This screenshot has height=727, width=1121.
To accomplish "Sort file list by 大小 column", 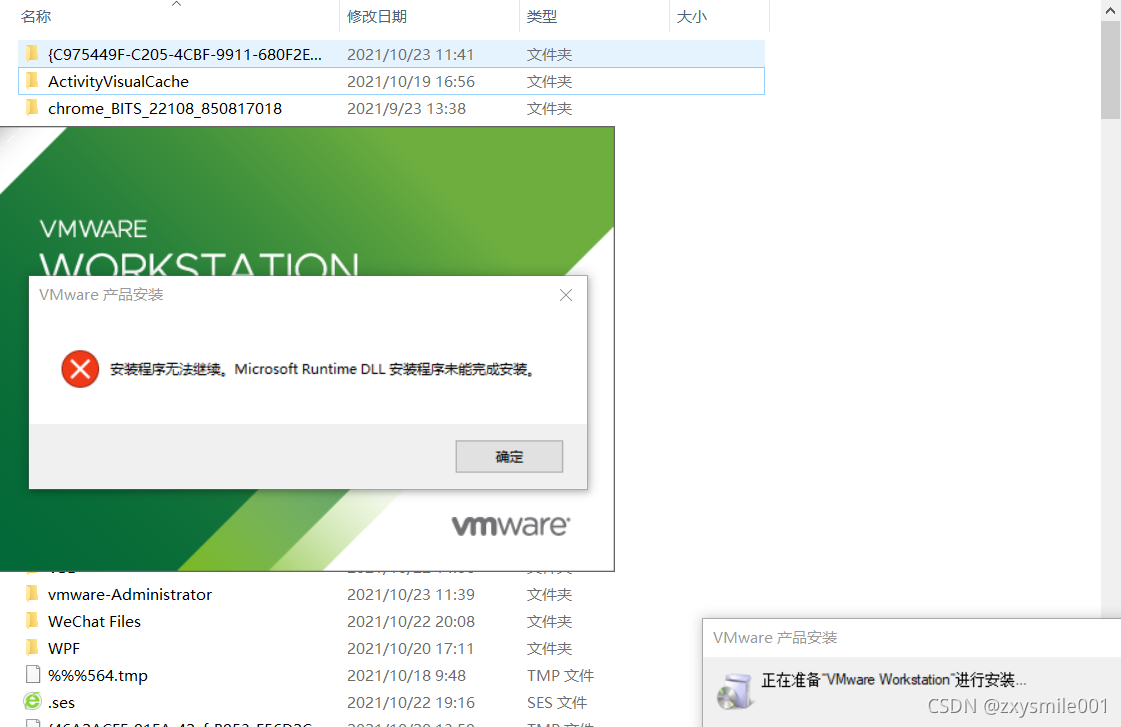I will [691, 16].
